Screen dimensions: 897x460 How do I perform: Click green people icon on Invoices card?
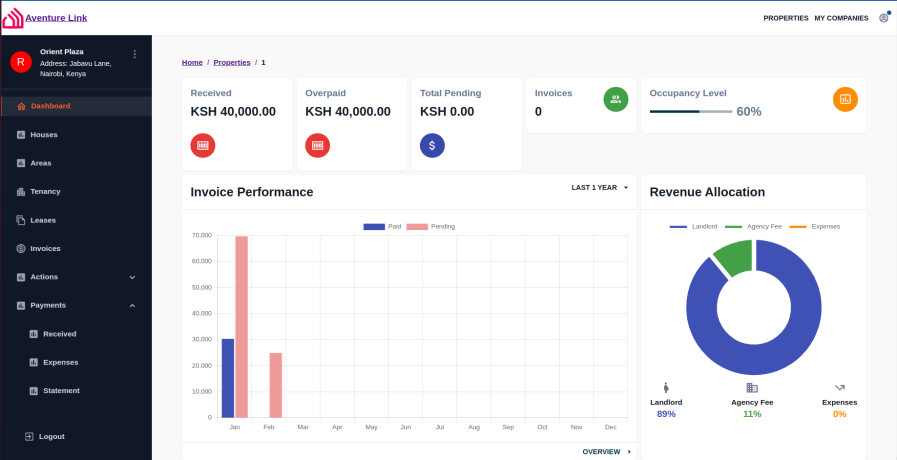point(616,99)
